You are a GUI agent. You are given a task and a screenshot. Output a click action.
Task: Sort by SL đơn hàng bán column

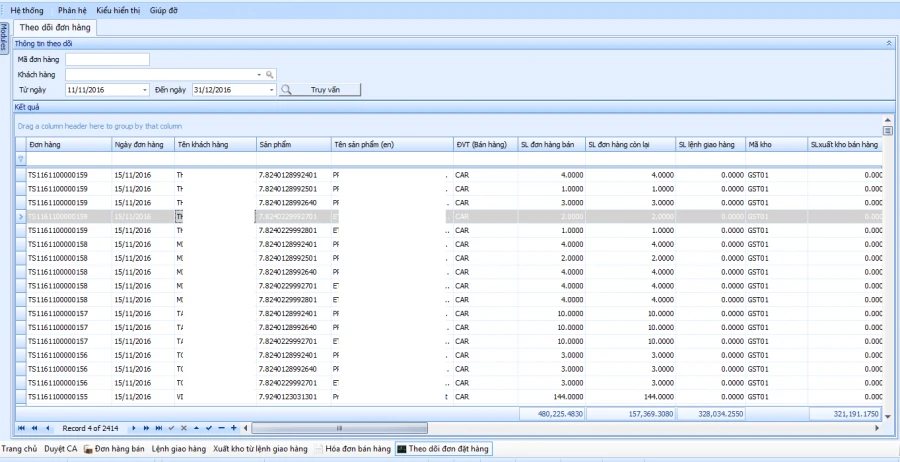point(552,145)
